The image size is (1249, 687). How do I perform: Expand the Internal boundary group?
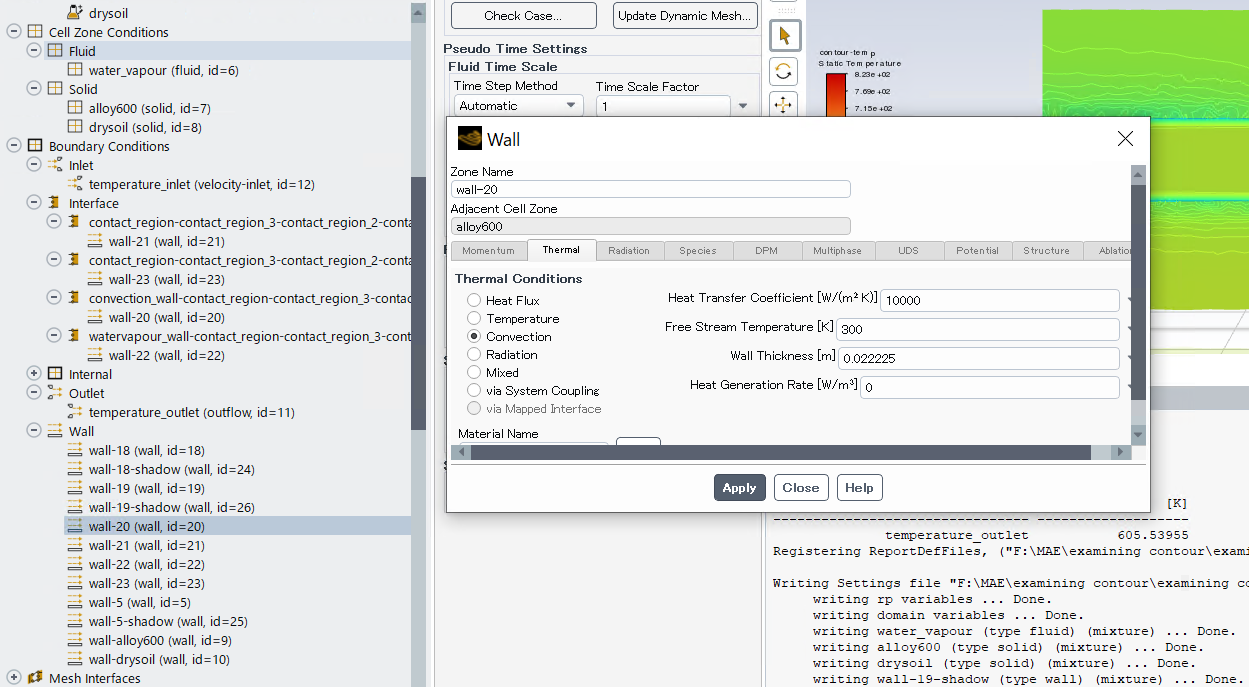[x=34, y=374]
